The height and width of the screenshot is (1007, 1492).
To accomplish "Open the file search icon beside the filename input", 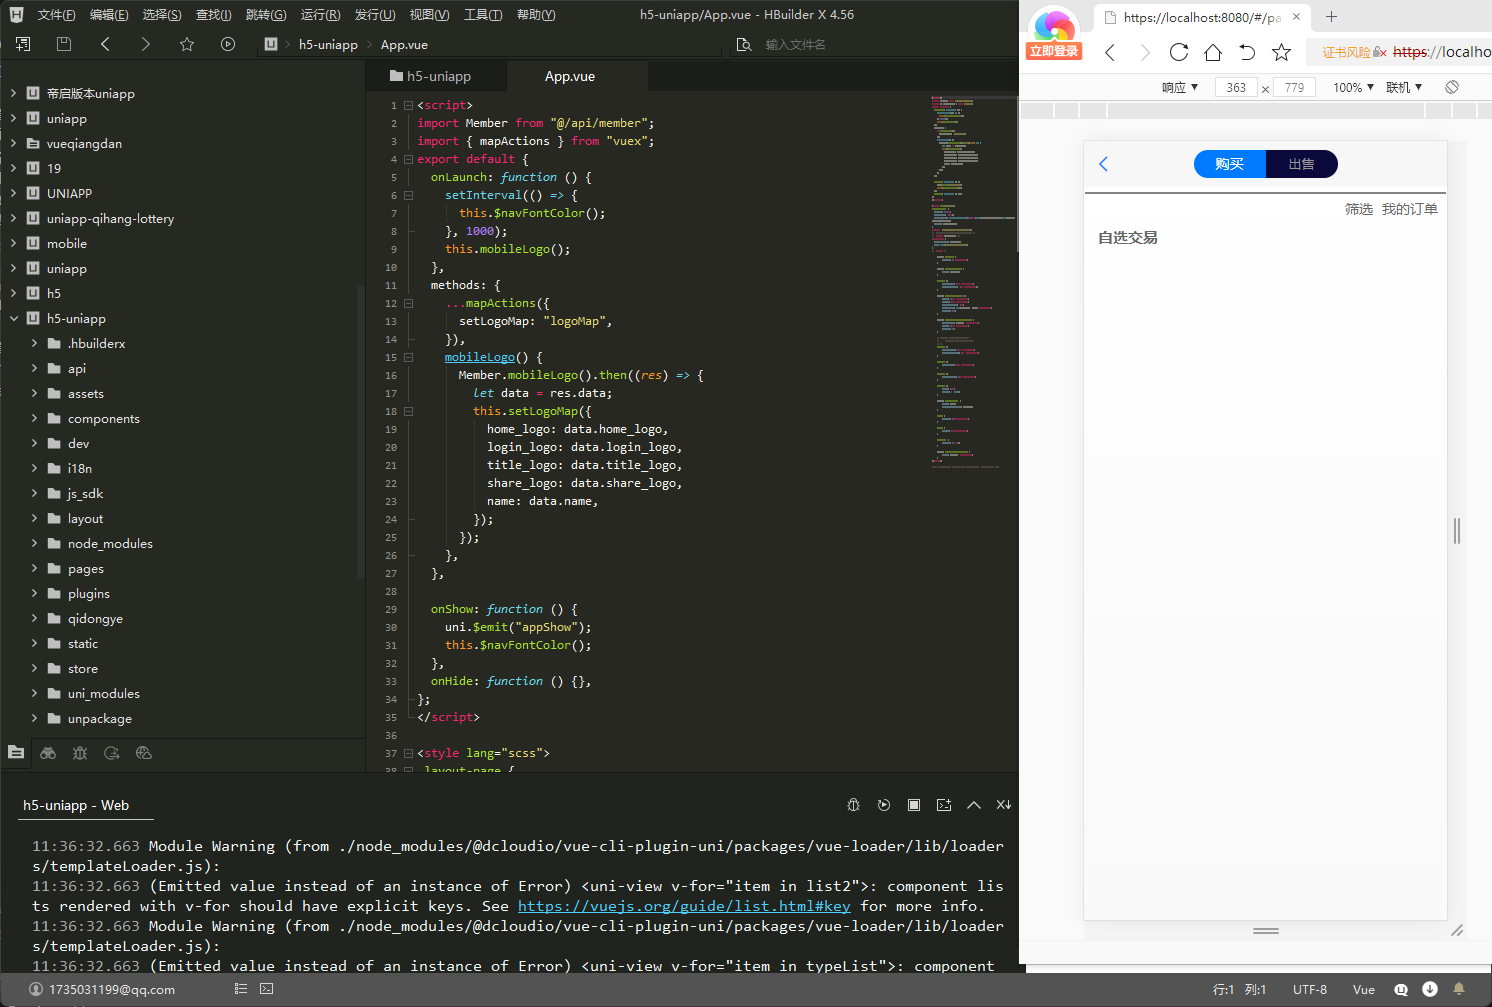I will (744, 44).
